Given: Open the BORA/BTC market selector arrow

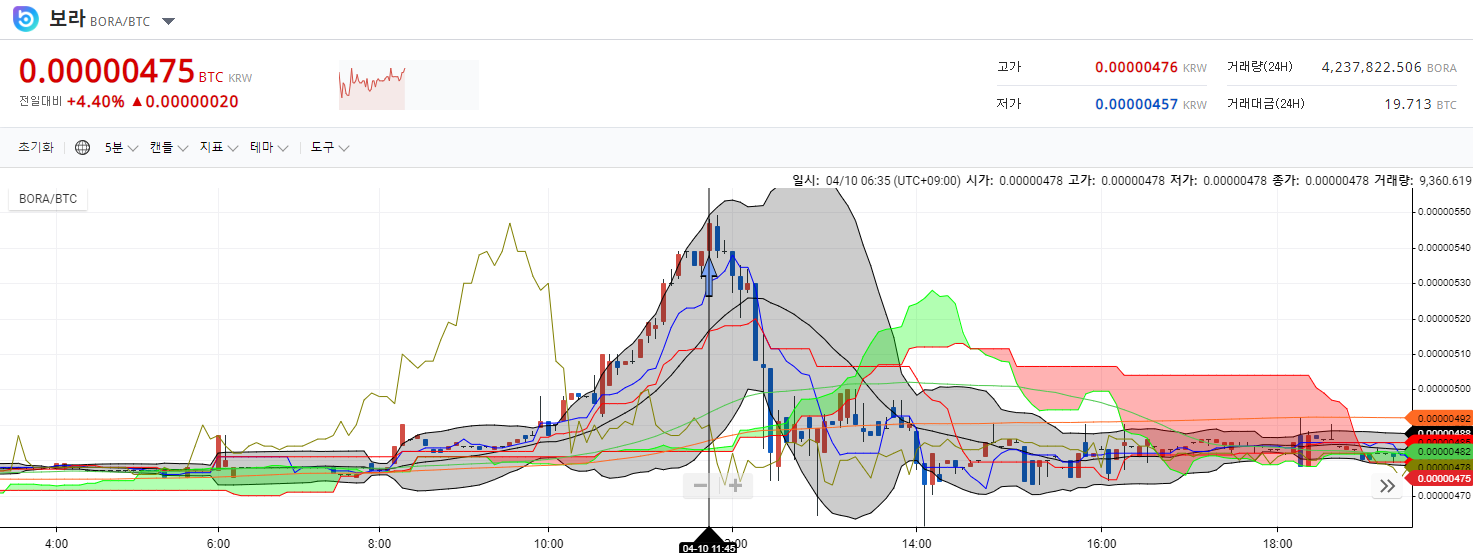Looking at the screenshot, I should 168,21.
